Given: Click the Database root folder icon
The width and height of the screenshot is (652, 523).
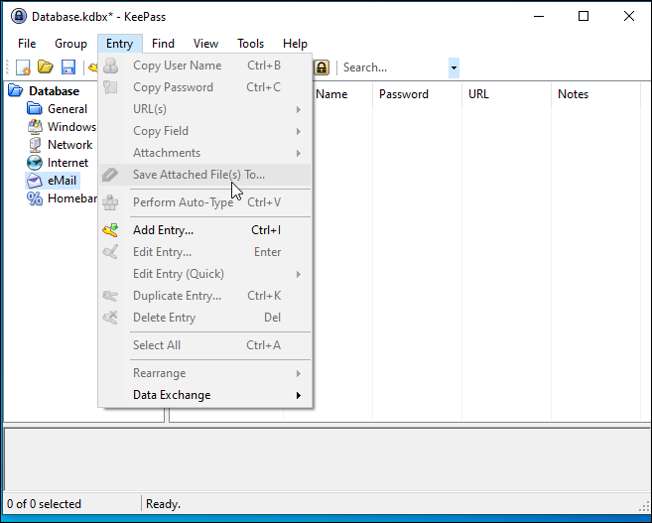Looking at the screenshot, I should (16, 91).
